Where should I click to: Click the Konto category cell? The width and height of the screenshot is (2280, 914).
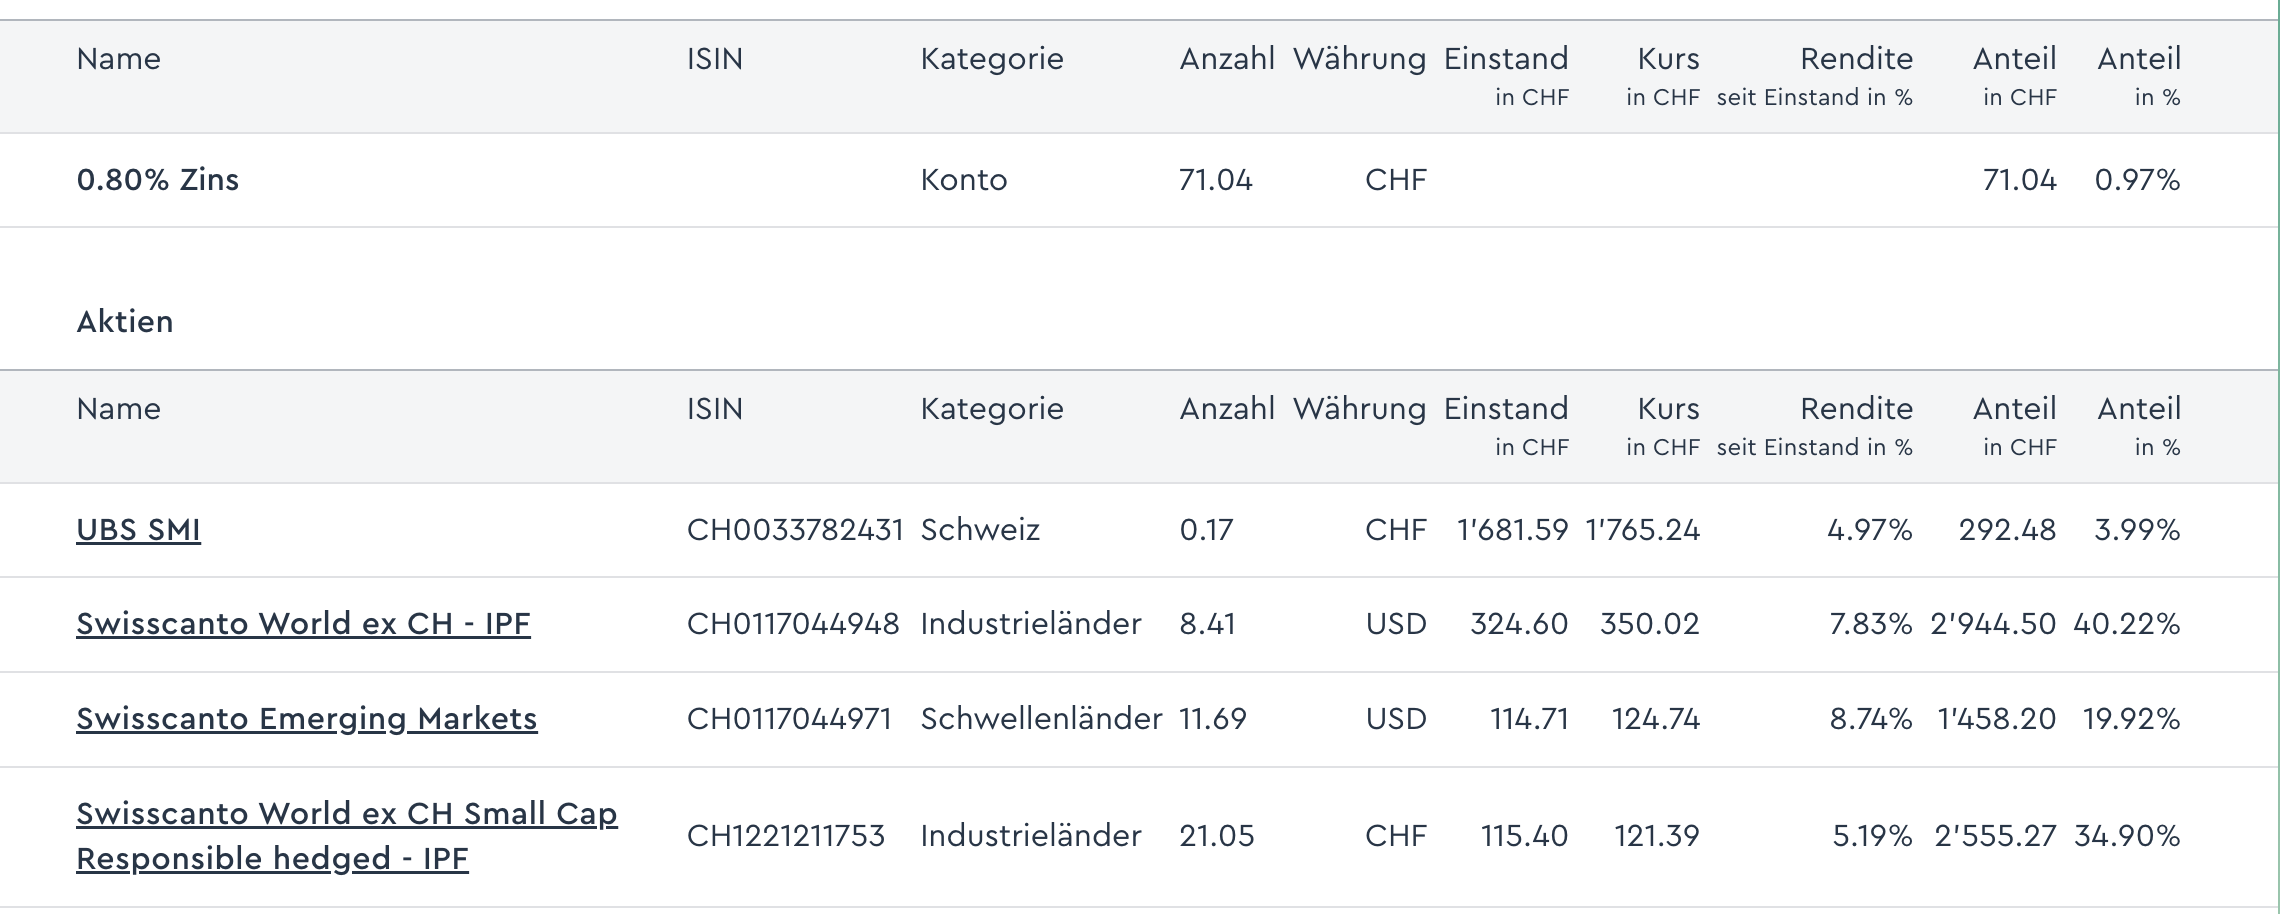964,180
